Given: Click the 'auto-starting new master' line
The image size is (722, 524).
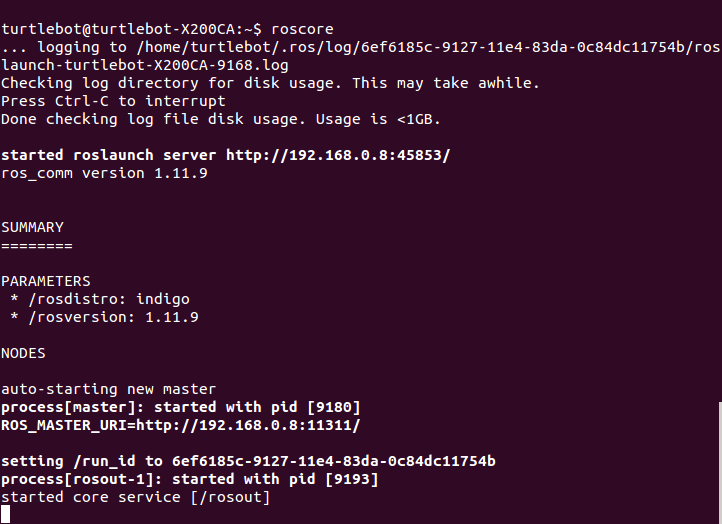Looking at the screenshot, I should 108,389.
